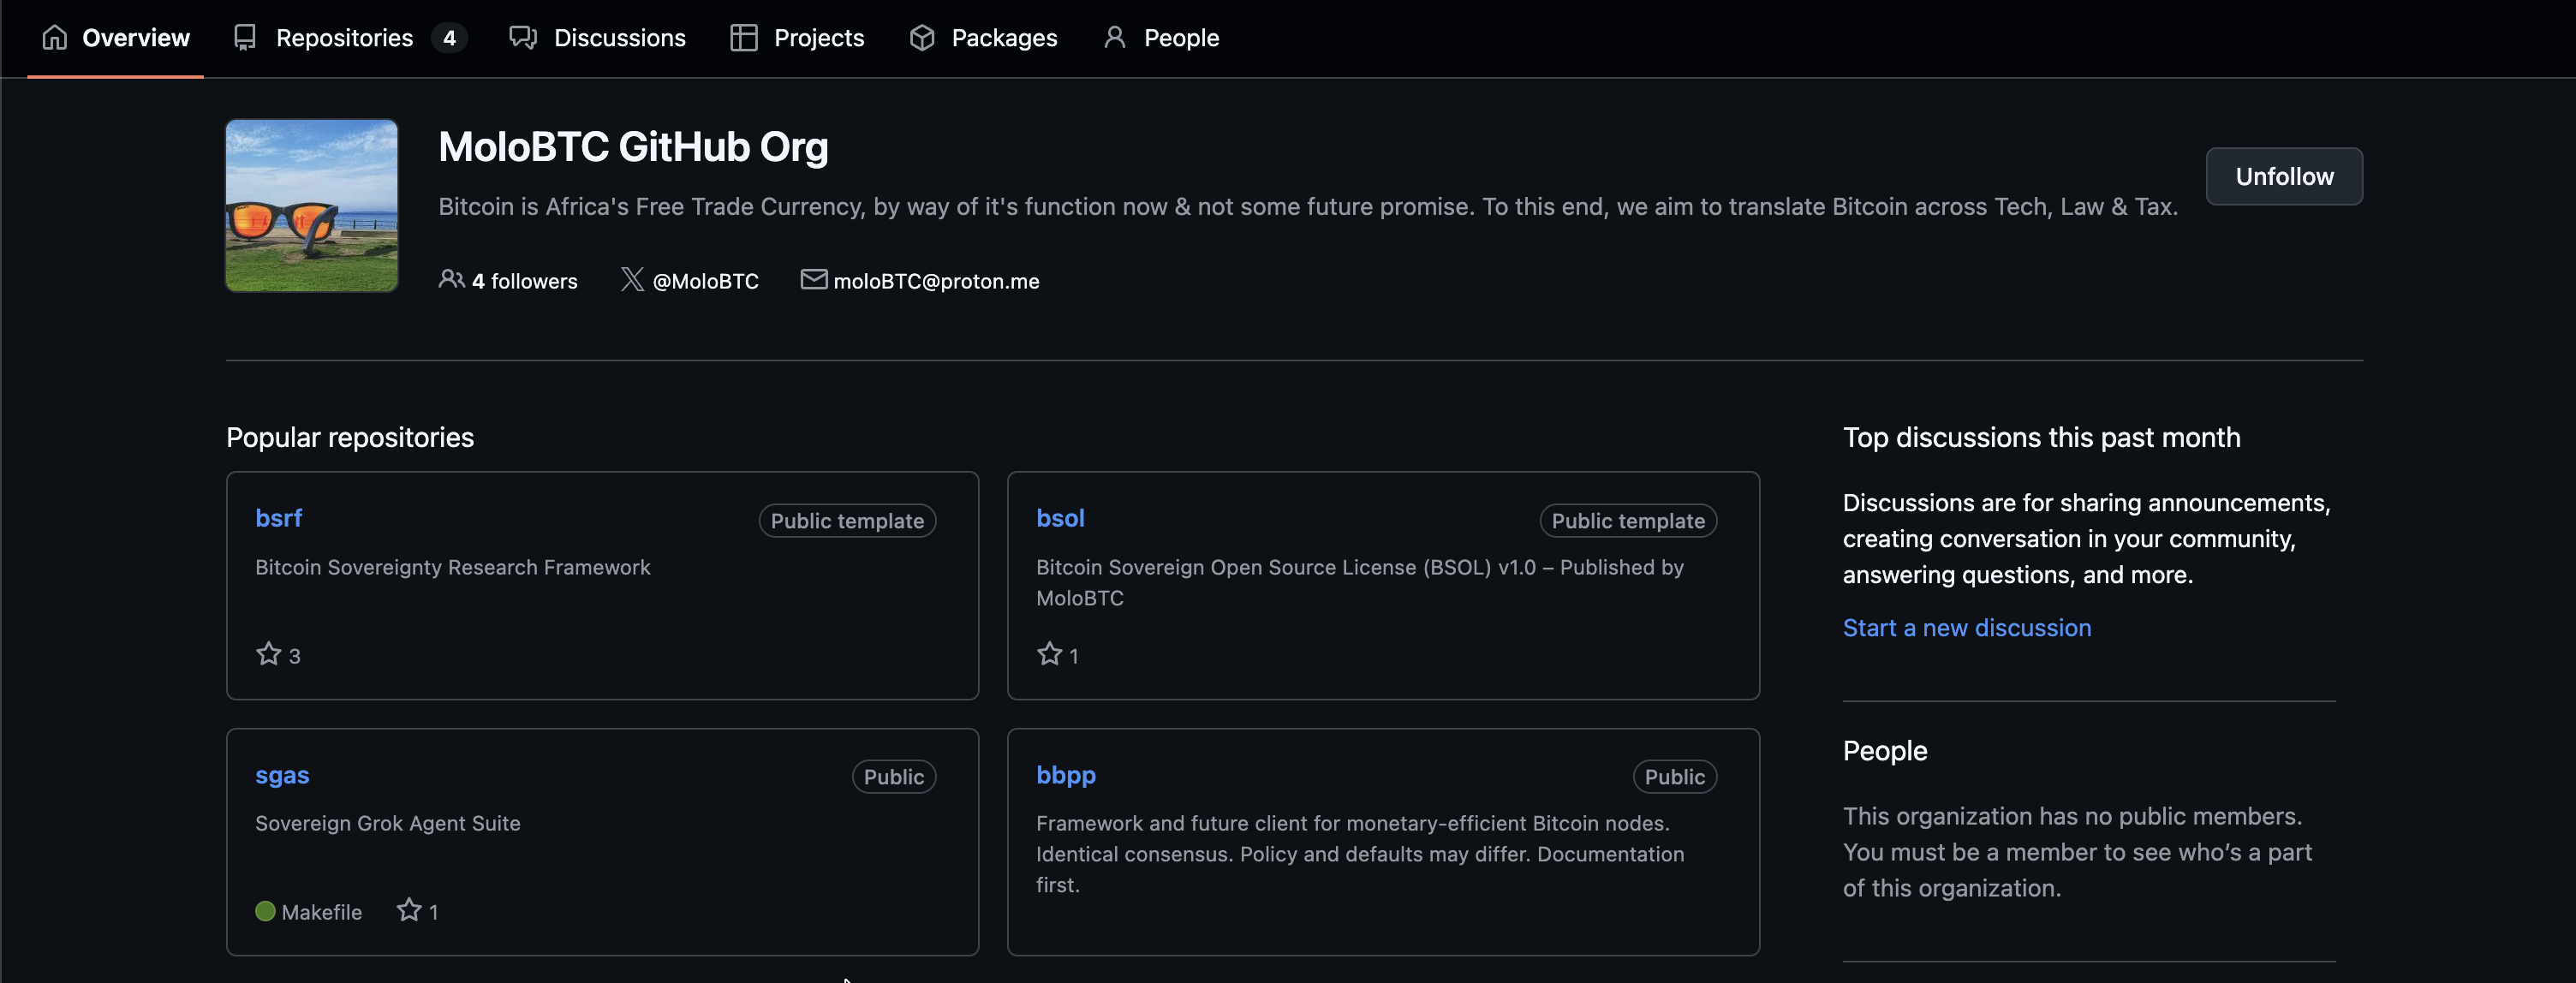This screenshot has height=983, width=2576.
Task: Click the Public badge on sgas card
Action: click(x=894, y=777)
